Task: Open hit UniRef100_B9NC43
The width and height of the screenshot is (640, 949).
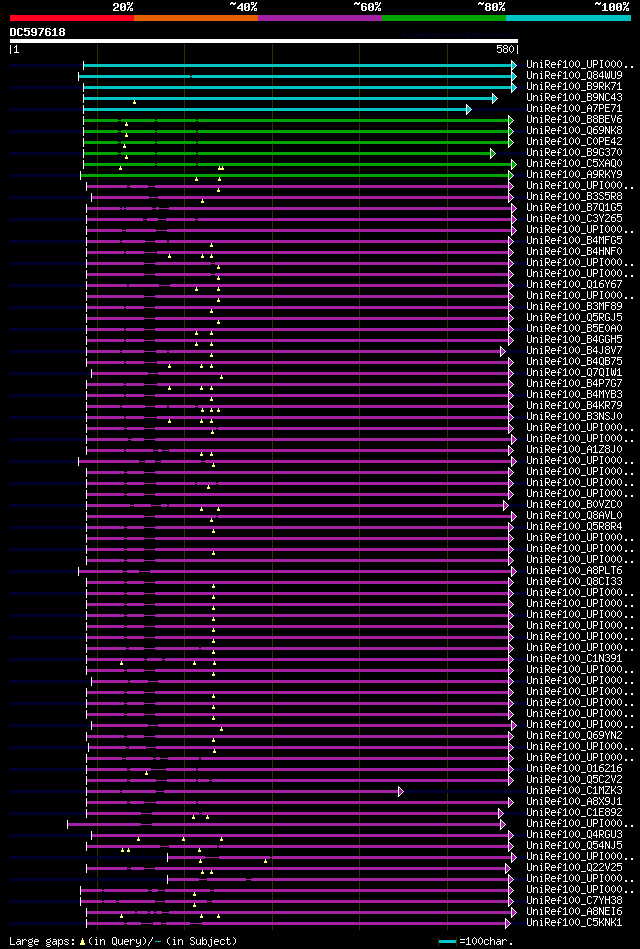Action: click(x=574, y=97)
